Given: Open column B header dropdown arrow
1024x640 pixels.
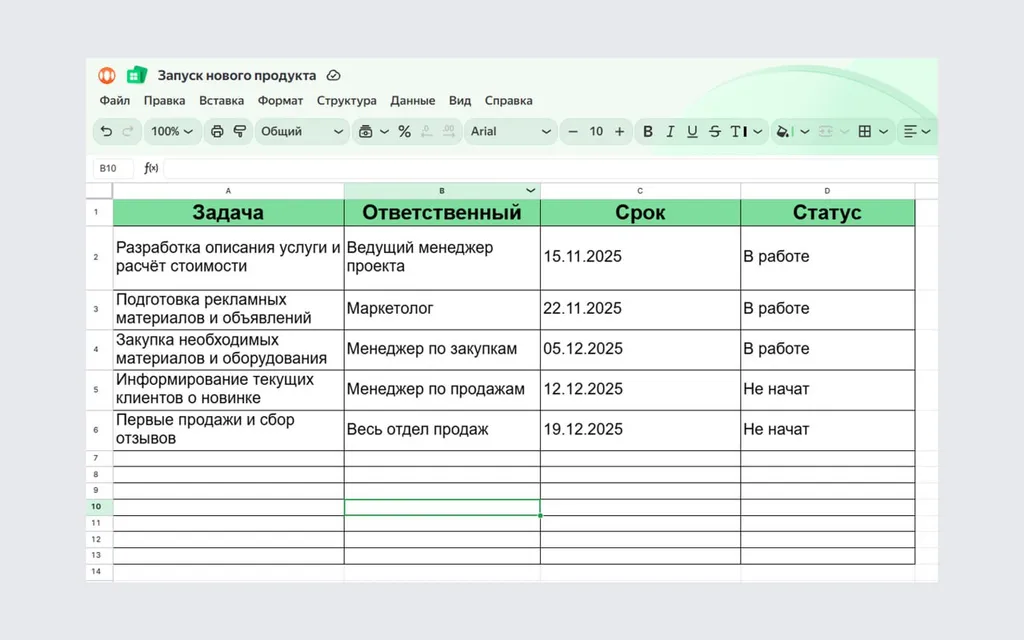Looking at the screenshot, I should tap(530, 191).
